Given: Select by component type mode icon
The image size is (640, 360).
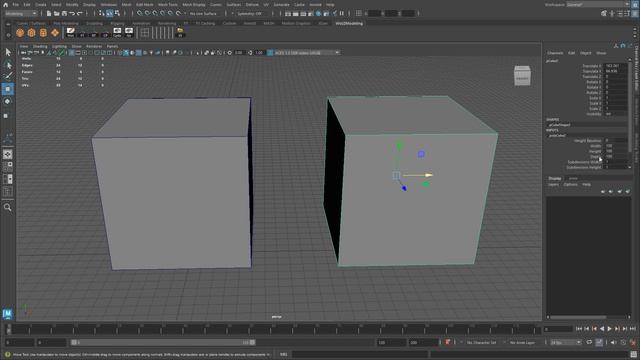Looking at the screenshot, I should [x=118, y=13].
